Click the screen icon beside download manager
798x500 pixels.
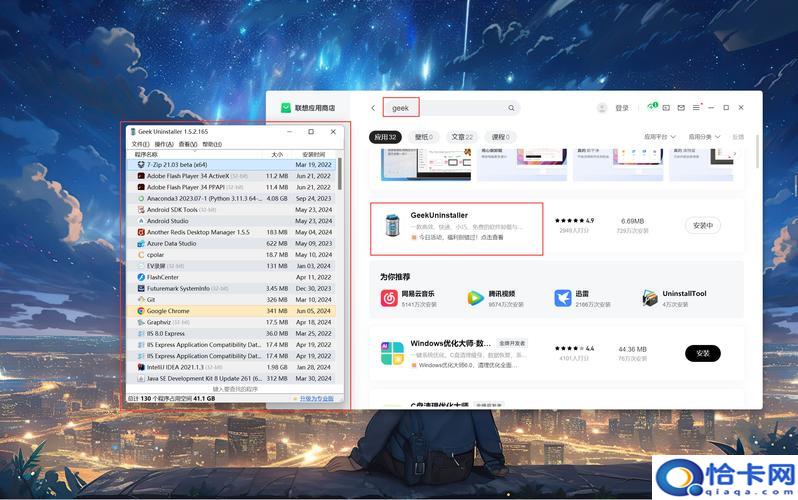(666, 108)
